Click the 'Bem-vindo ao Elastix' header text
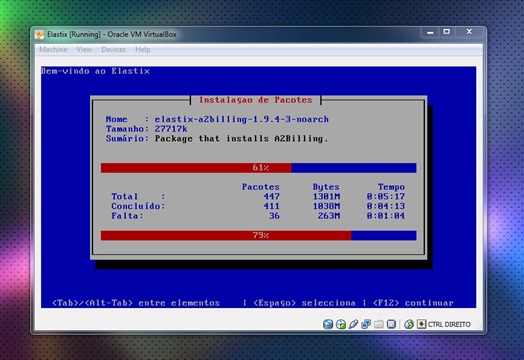 pyautogui.click(x=95, y=71)
